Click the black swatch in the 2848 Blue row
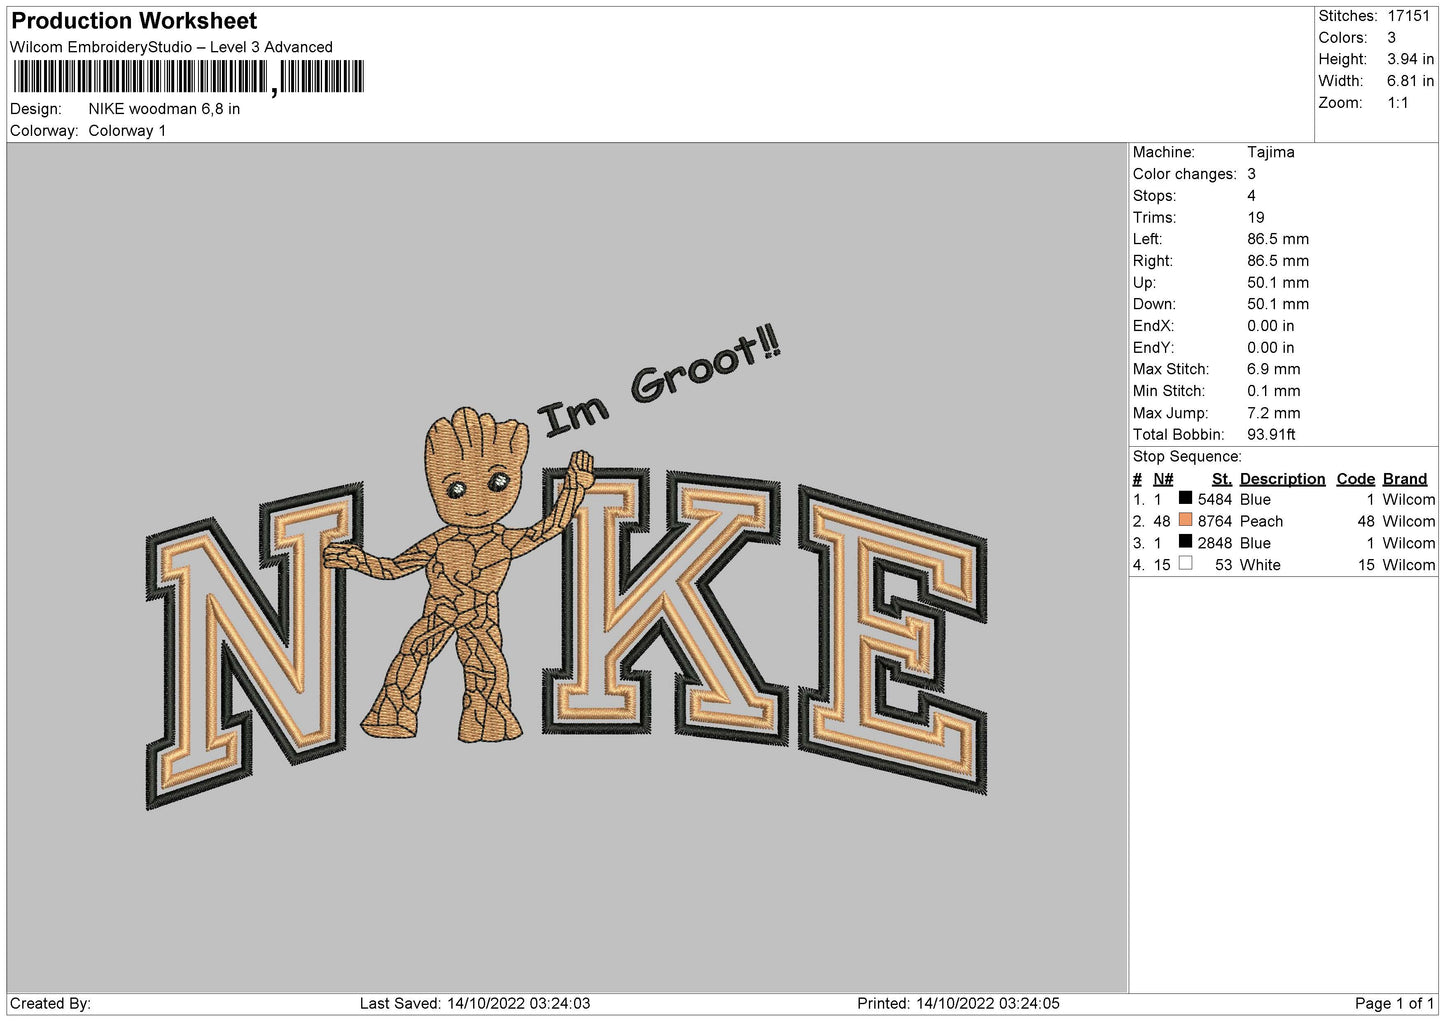 pos(1185,542)
